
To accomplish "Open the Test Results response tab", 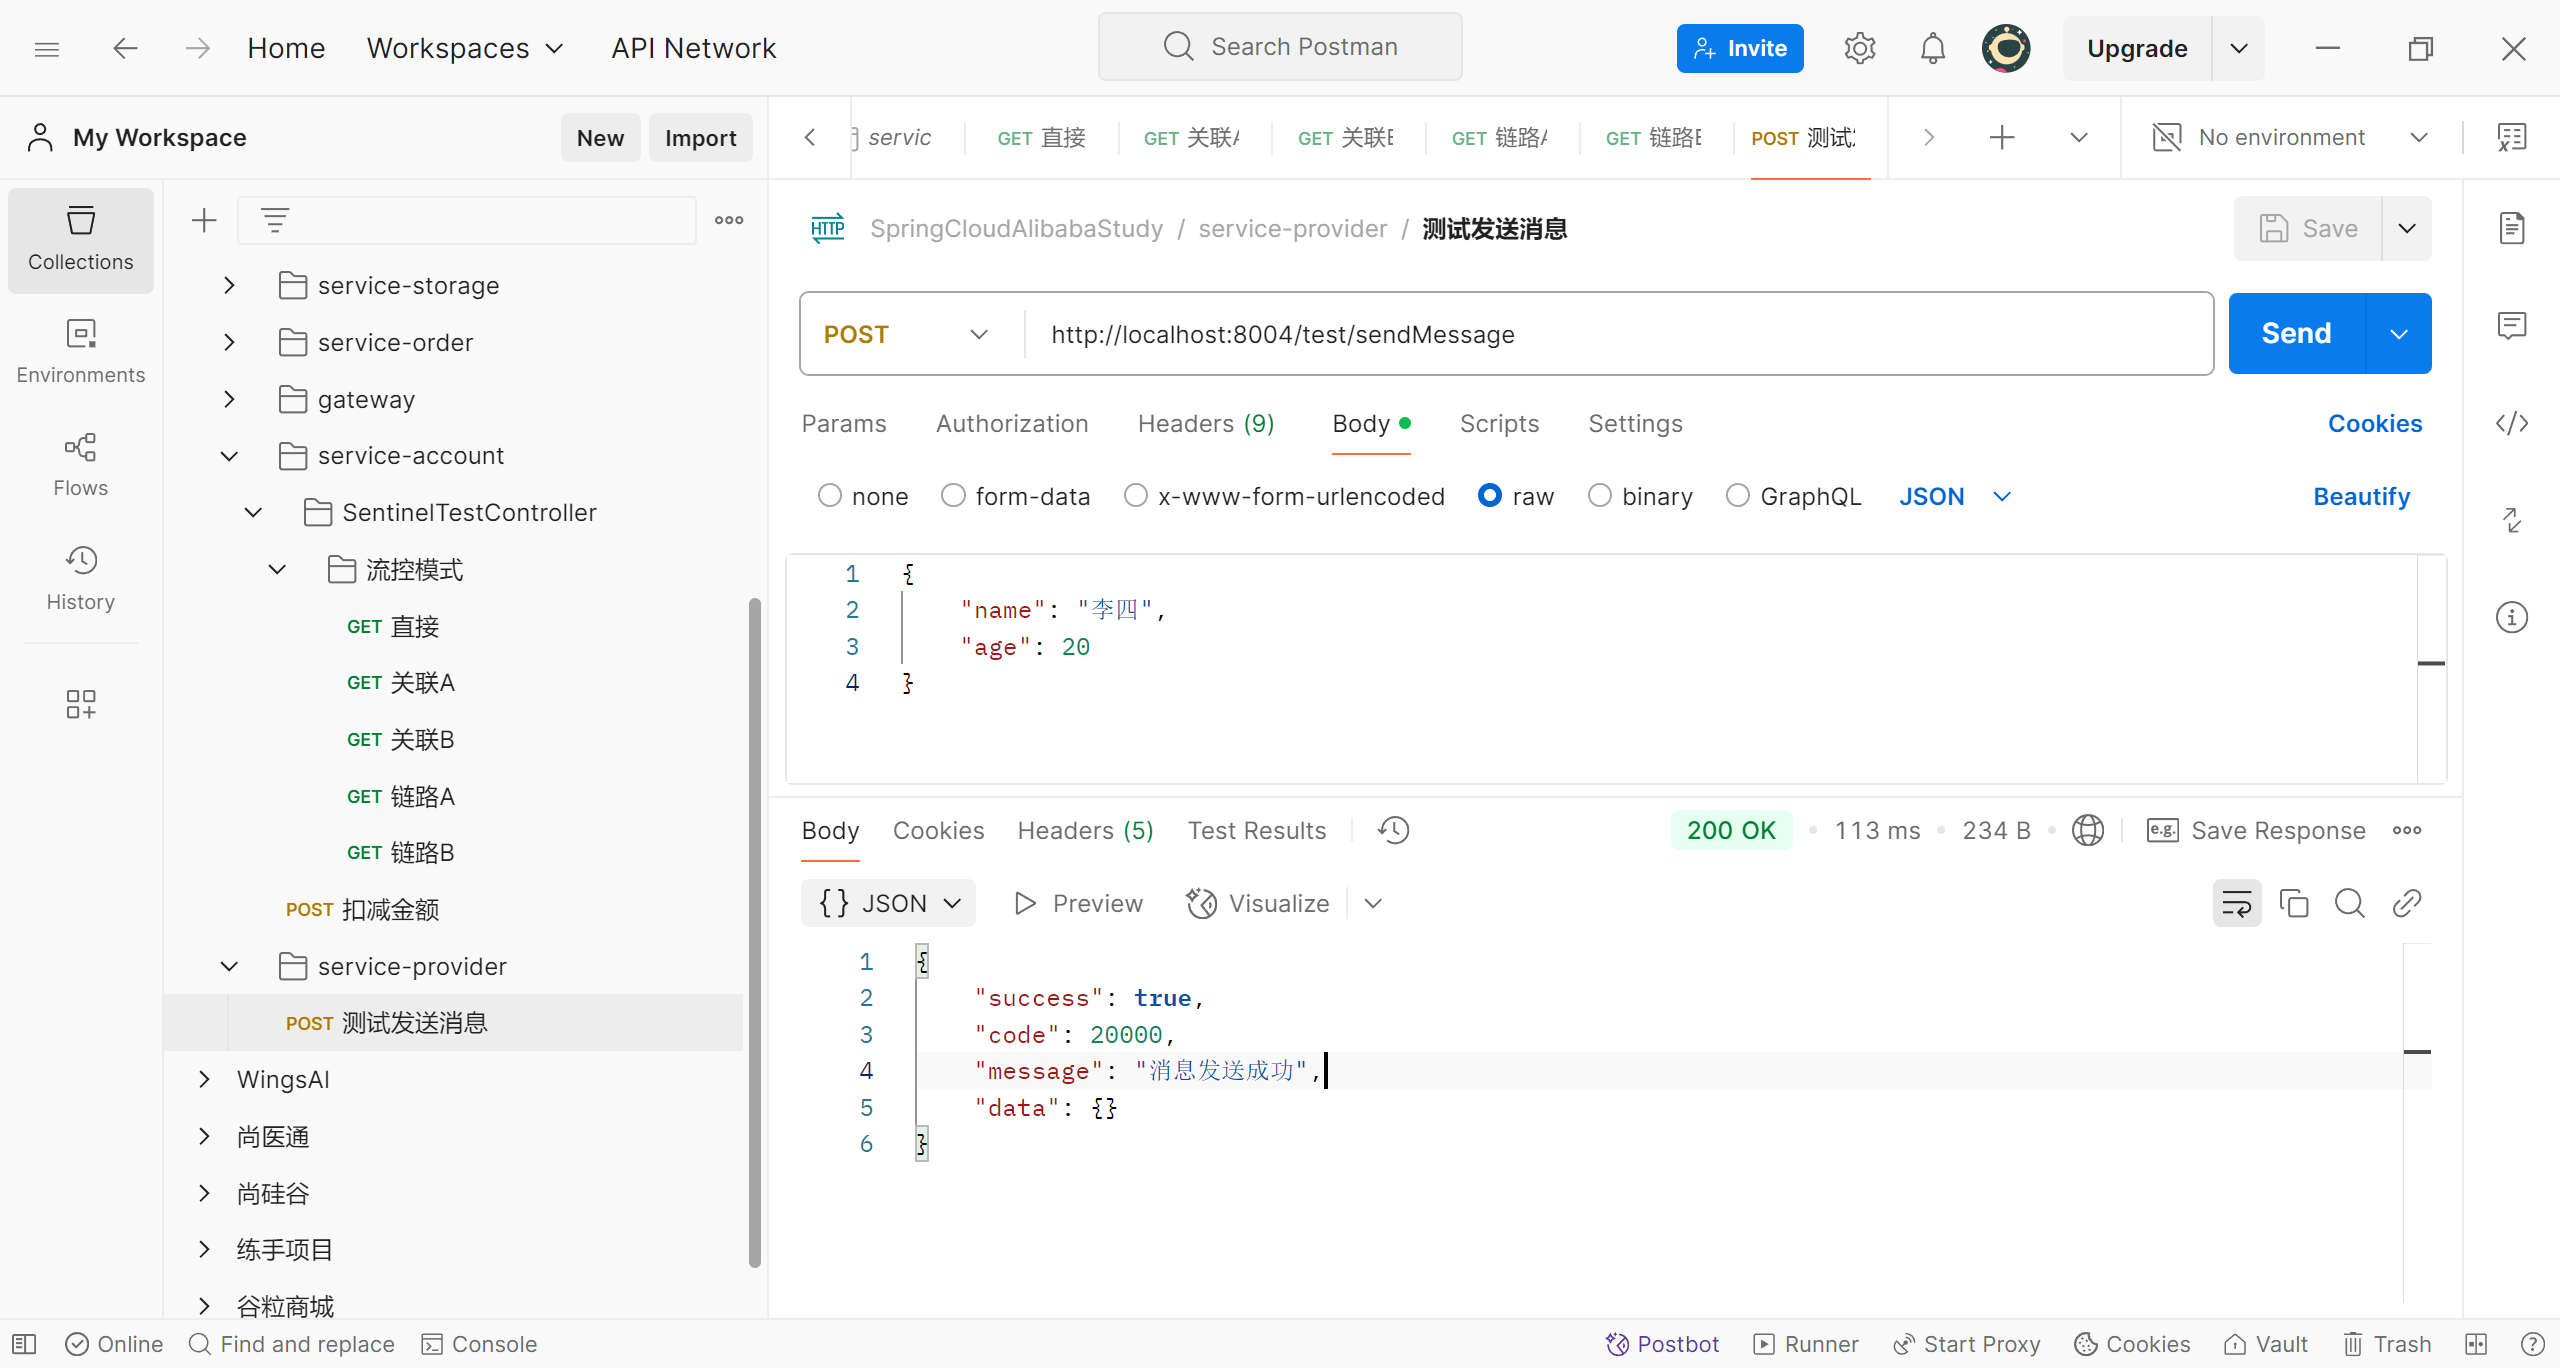I will [1256, 831].
